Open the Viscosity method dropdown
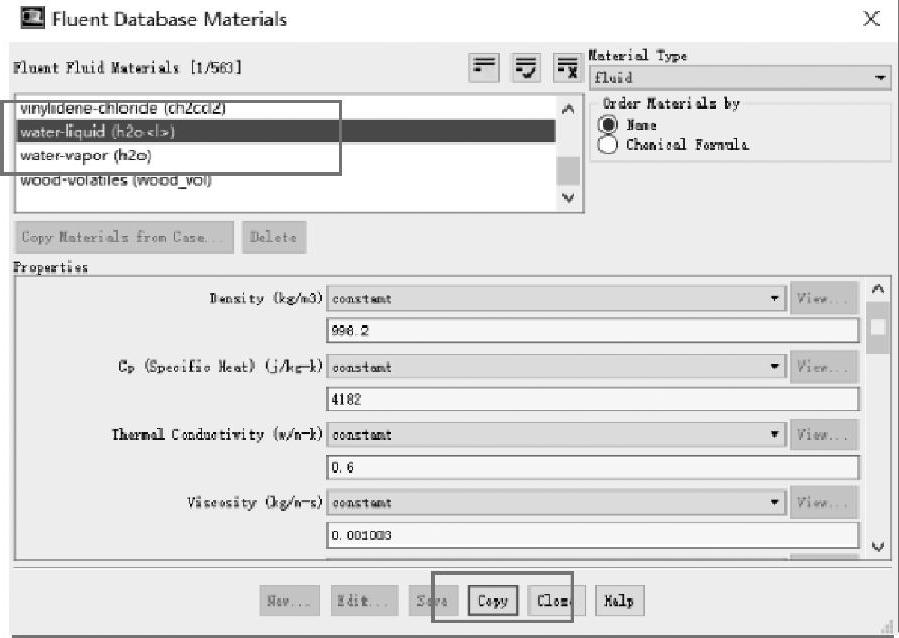The image size is (899, 638). [556, 502]
